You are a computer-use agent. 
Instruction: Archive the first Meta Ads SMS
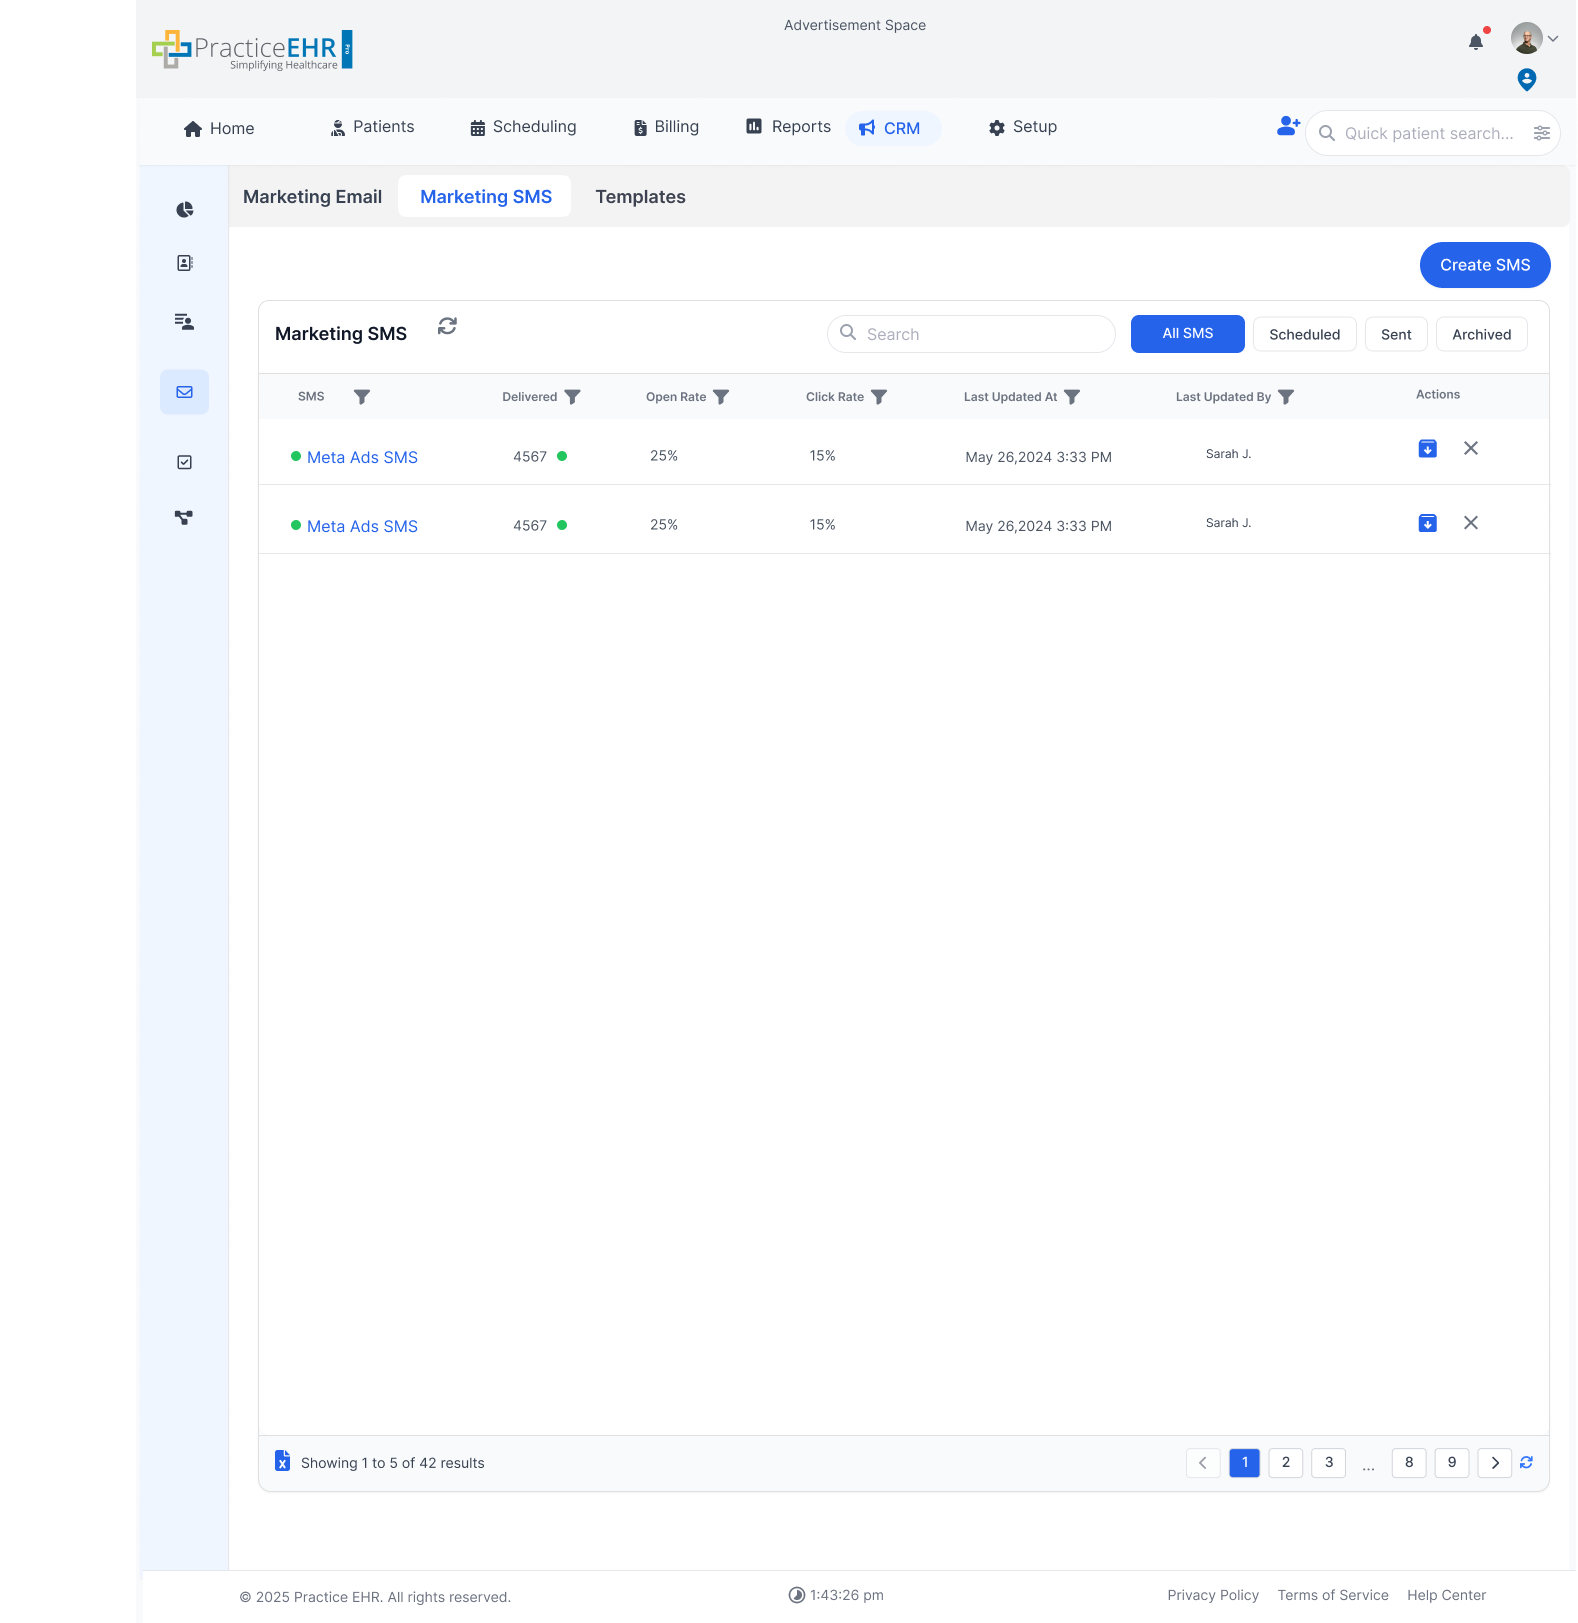pyautogui.click(x=1427, y=449)
